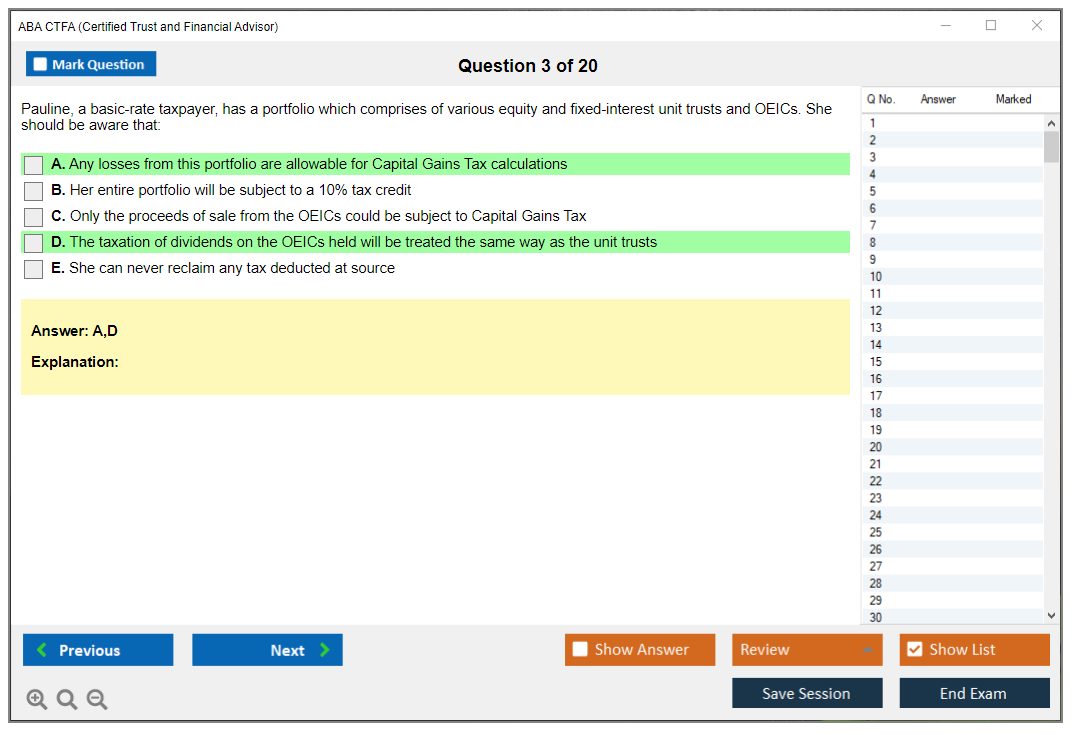Expand the Review dropdown menu
The height and width of the screenshot is (735, 1075).
pyautogui.click(x=807, y=650)
